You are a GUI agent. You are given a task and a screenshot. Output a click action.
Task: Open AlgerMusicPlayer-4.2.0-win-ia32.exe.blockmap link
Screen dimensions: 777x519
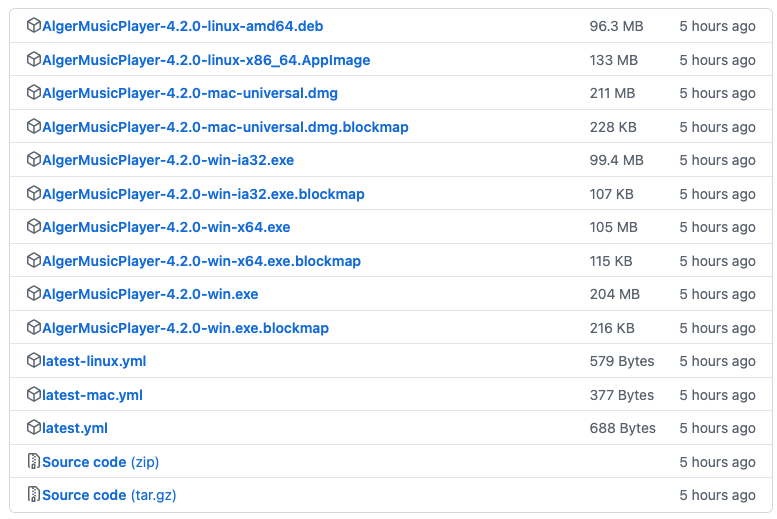(203, 194)
